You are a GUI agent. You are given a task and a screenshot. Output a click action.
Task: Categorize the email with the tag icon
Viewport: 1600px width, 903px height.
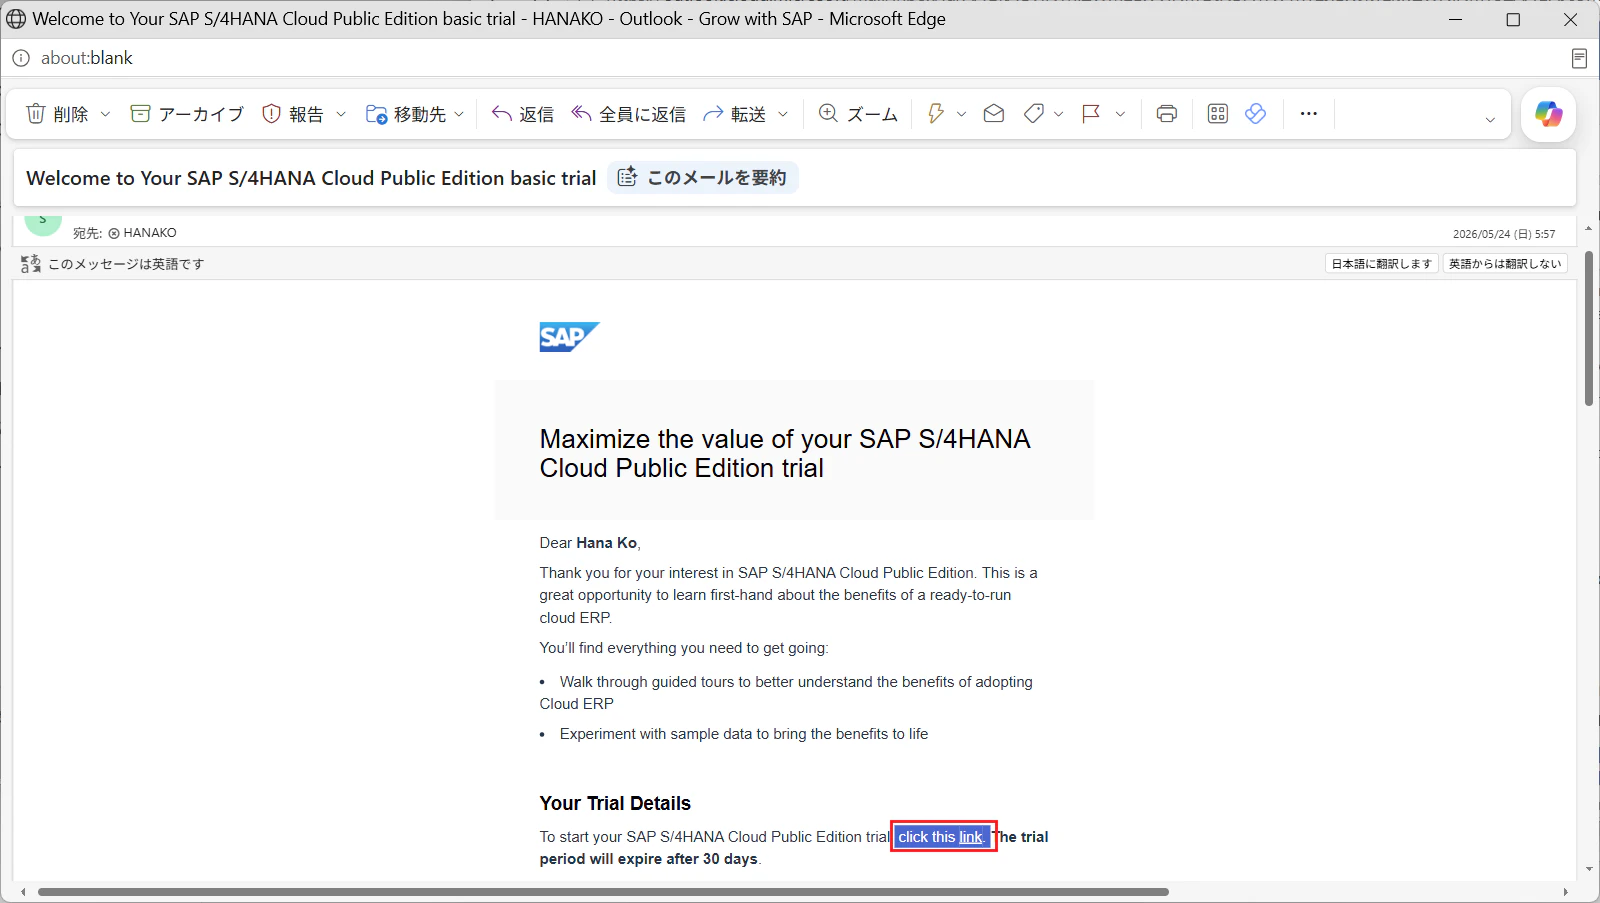(x=1034, y=114)
